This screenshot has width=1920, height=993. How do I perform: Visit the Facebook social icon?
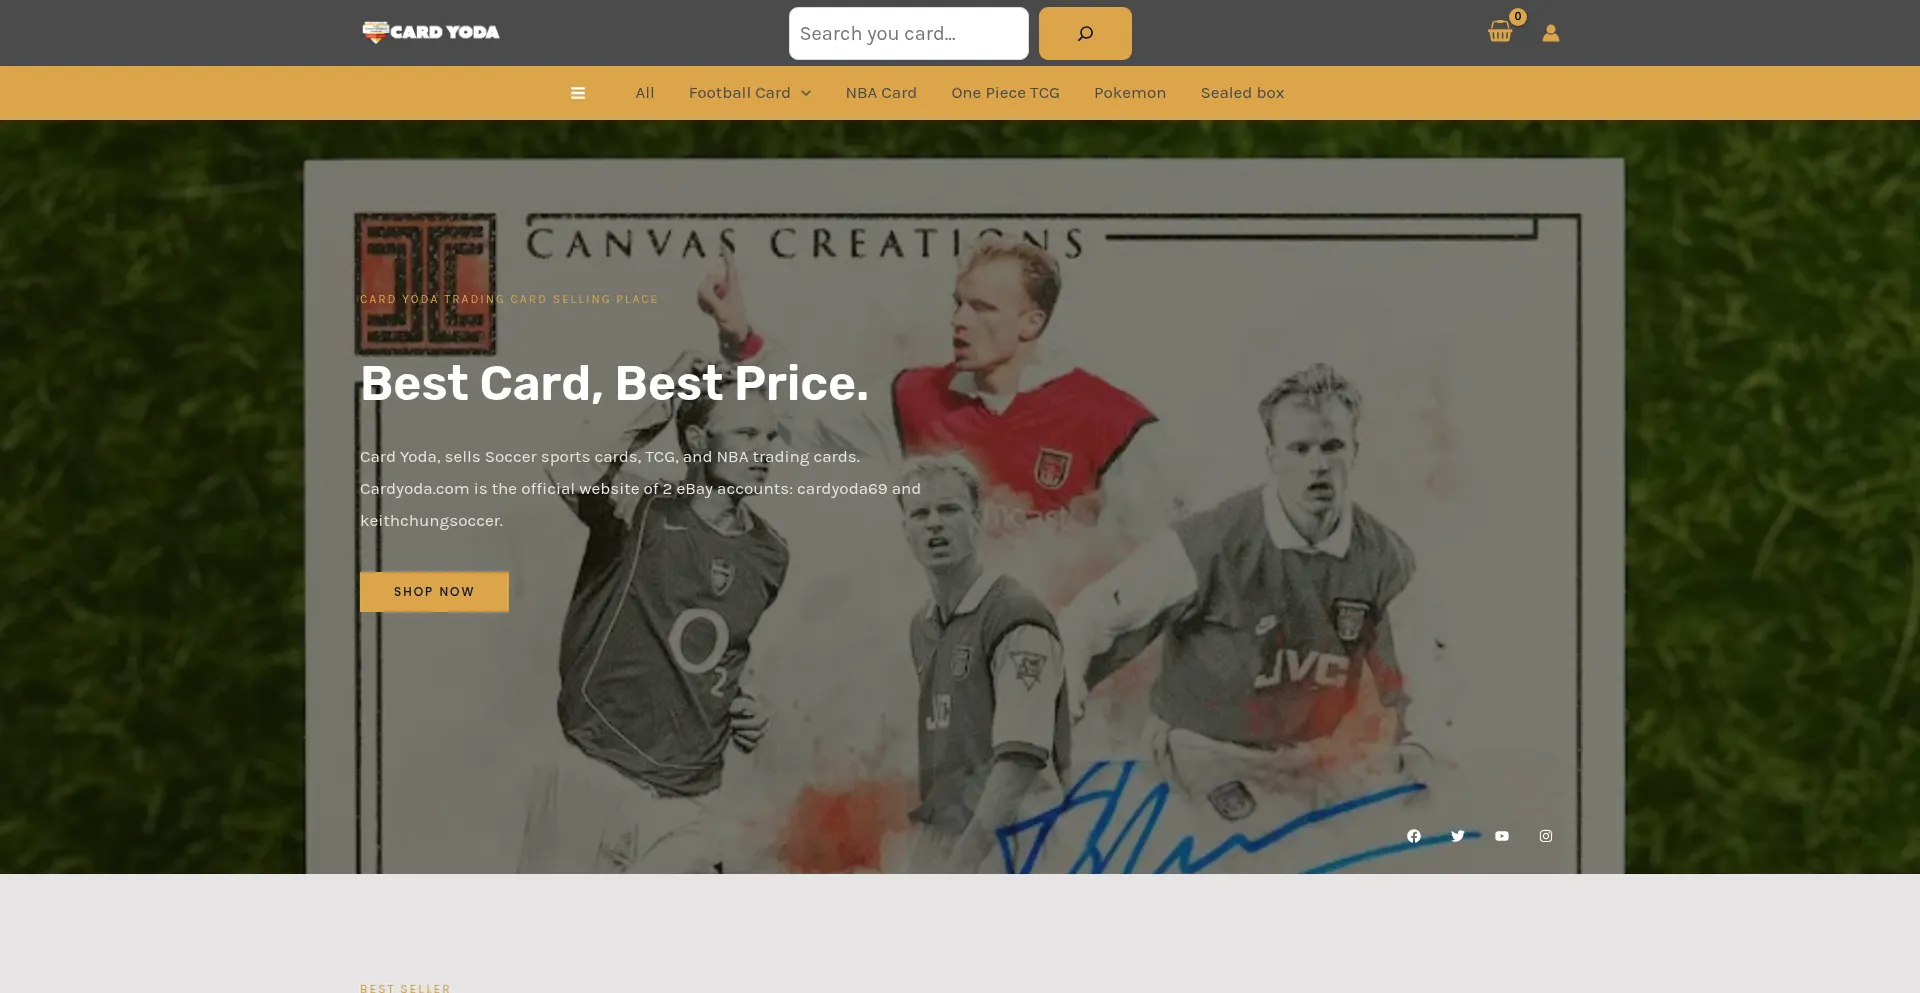pos(1414,836)
